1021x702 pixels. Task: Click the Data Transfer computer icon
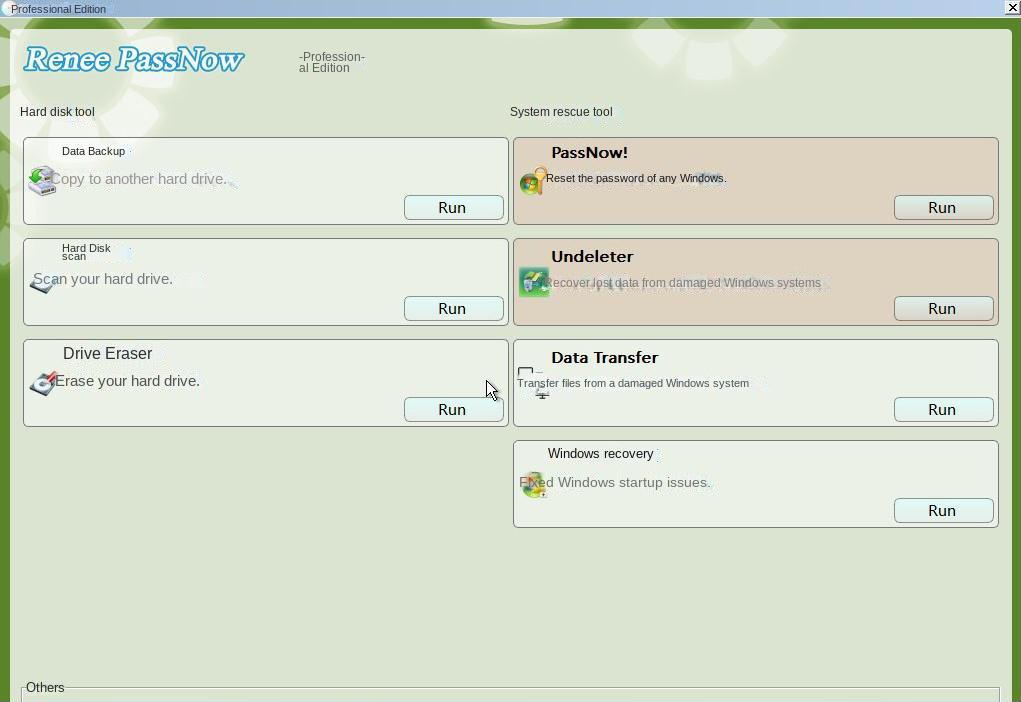(x=534, y=384)
